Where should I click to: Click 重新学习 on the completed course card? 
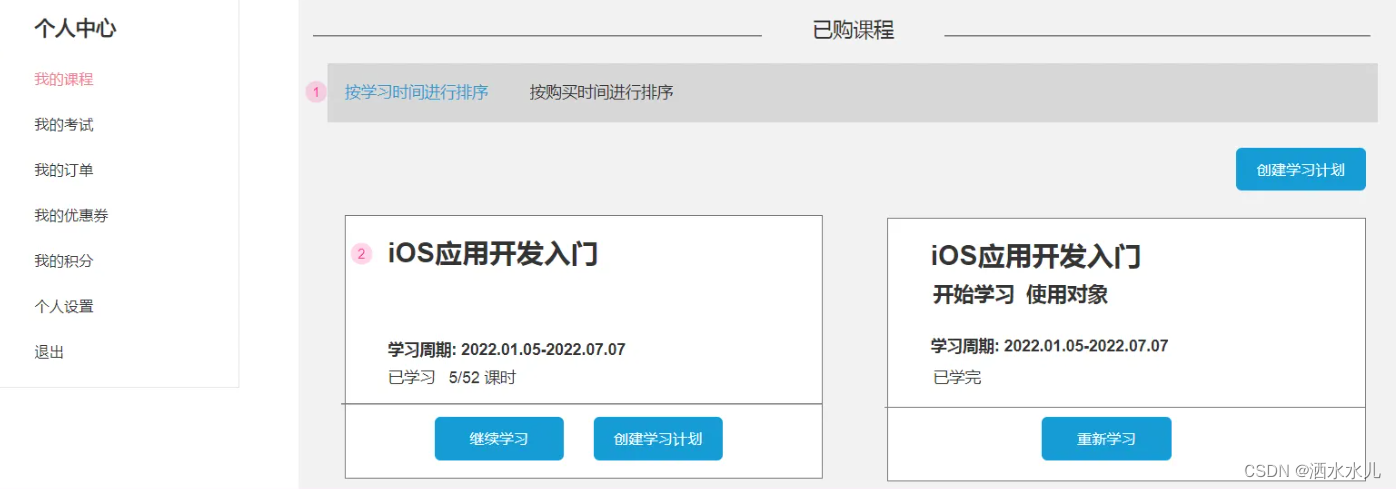coord(1106,439)
